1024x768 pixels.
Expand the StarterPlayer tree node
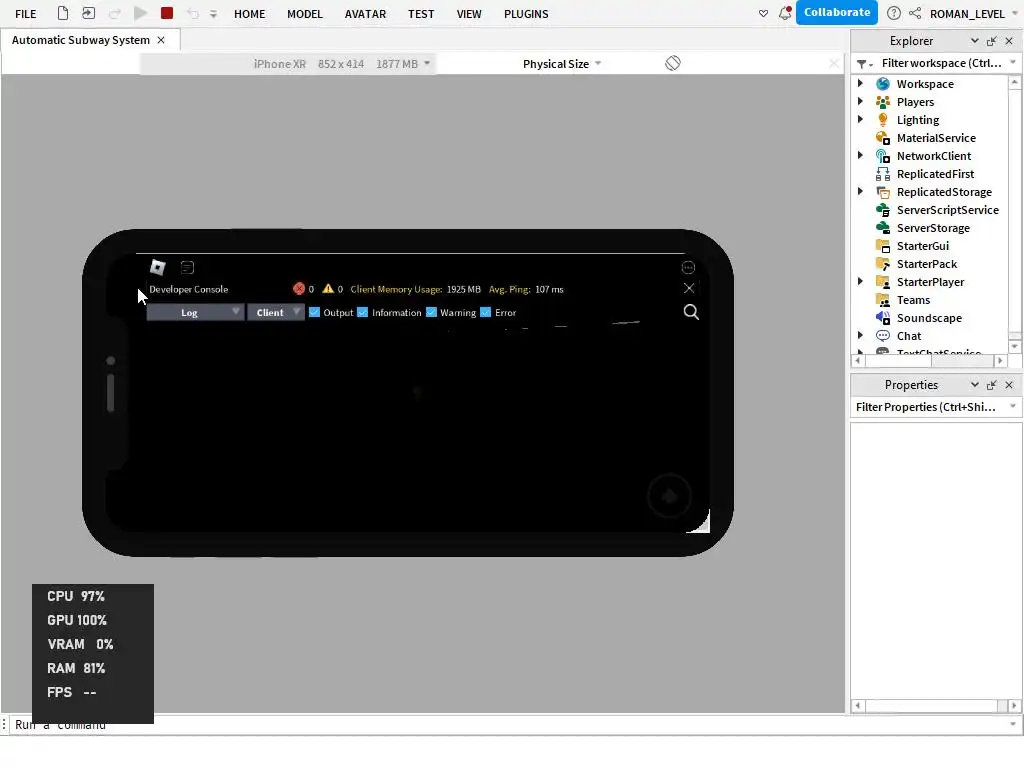[860, 281]
